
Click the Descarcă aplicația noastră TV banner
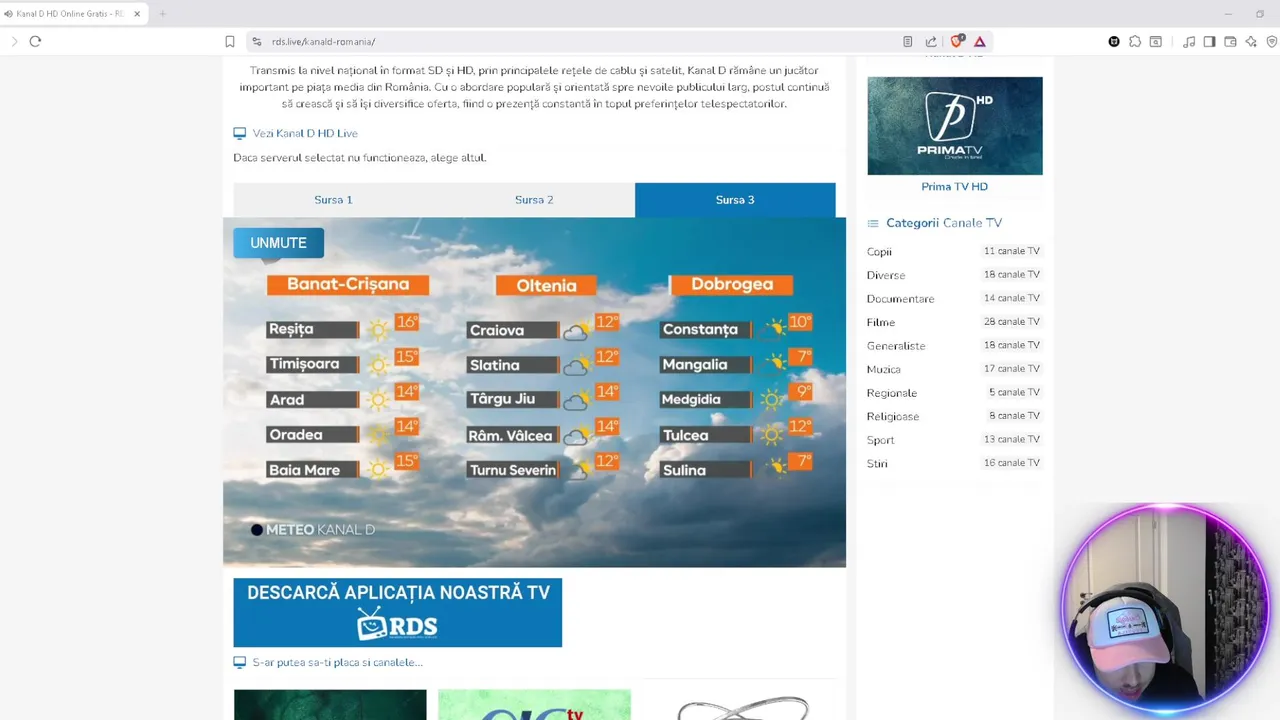tap(398, 612)
